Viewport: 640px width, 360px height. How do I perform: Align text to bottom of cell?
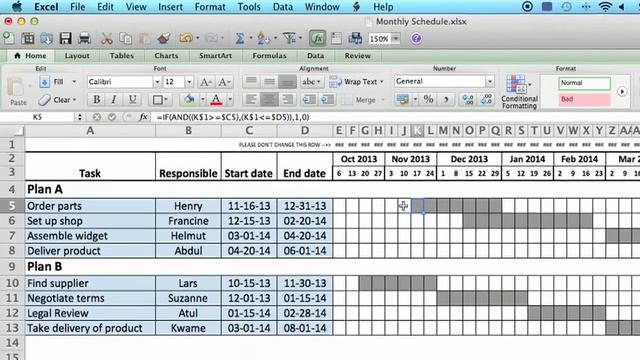(287, 82)
